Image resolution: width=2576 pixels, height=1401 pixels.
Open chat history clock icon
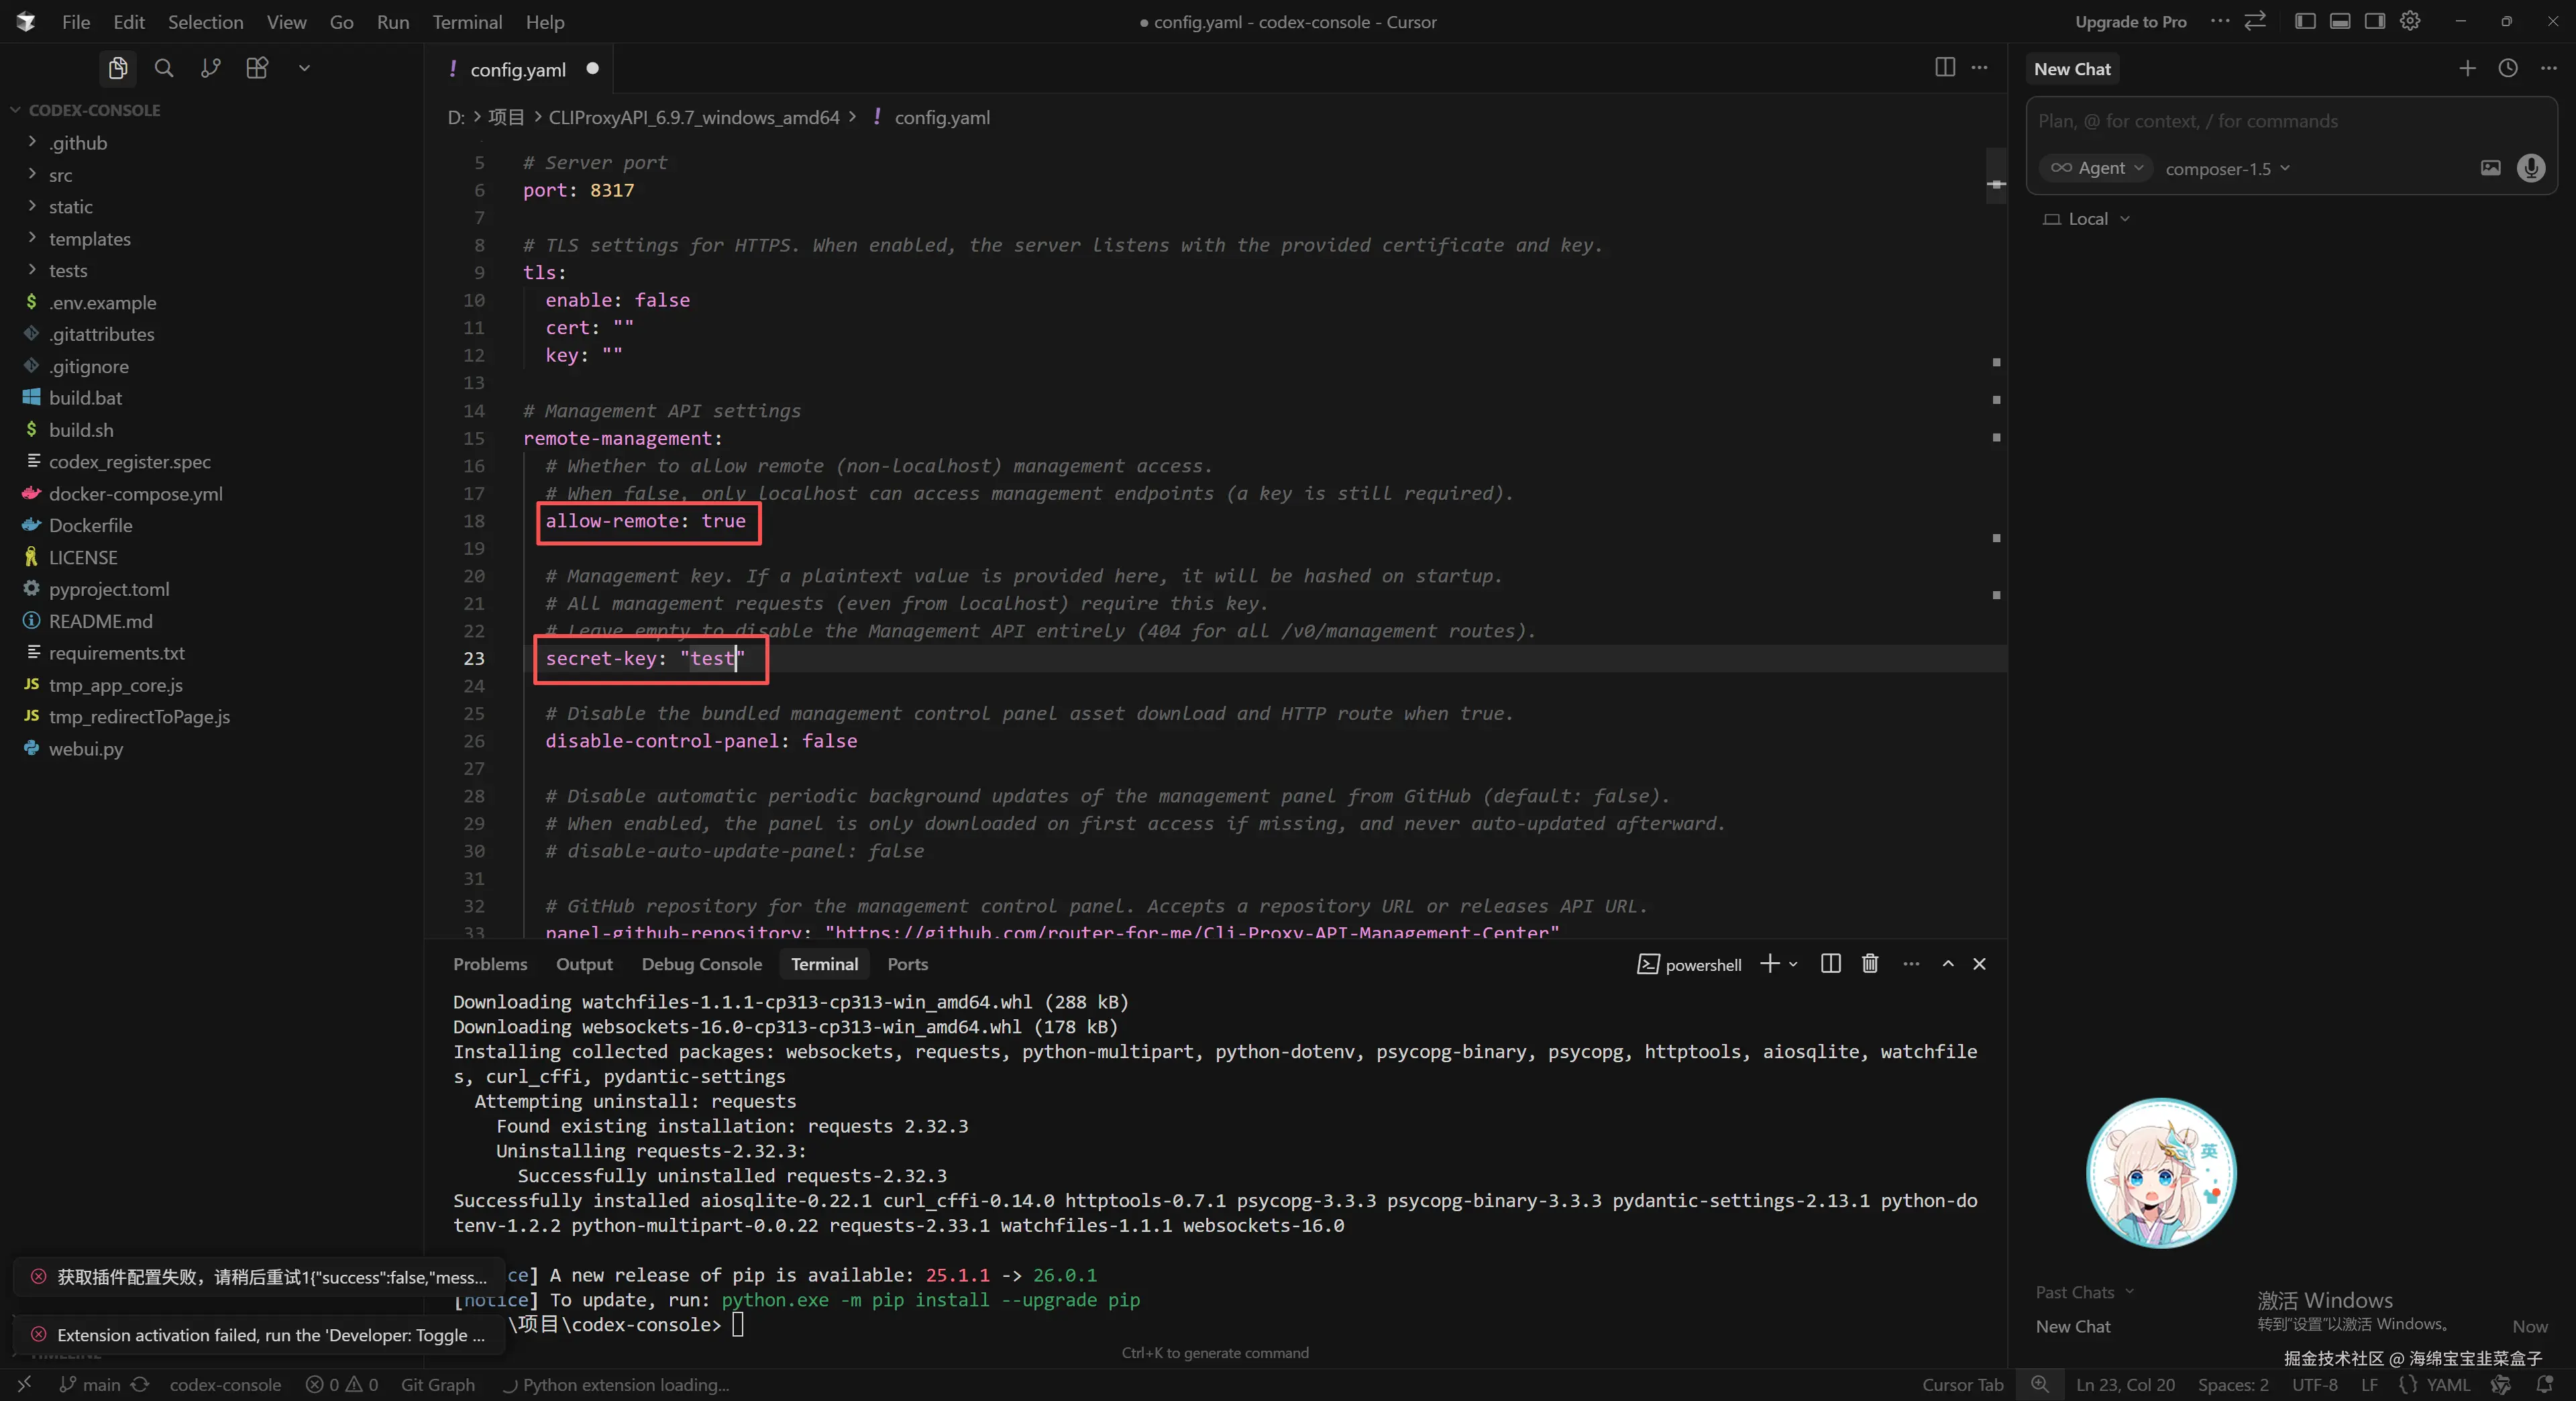[x=2507, y=68]
